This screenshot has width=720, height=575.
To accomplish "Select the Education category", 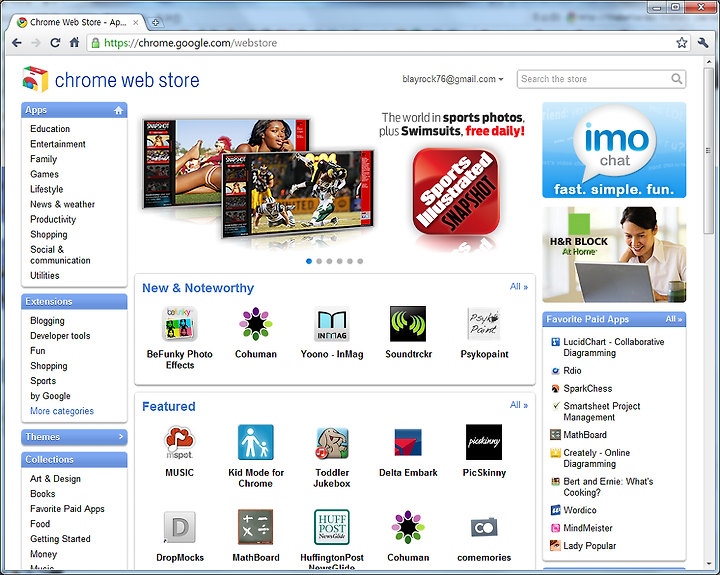I will [50, 129].
